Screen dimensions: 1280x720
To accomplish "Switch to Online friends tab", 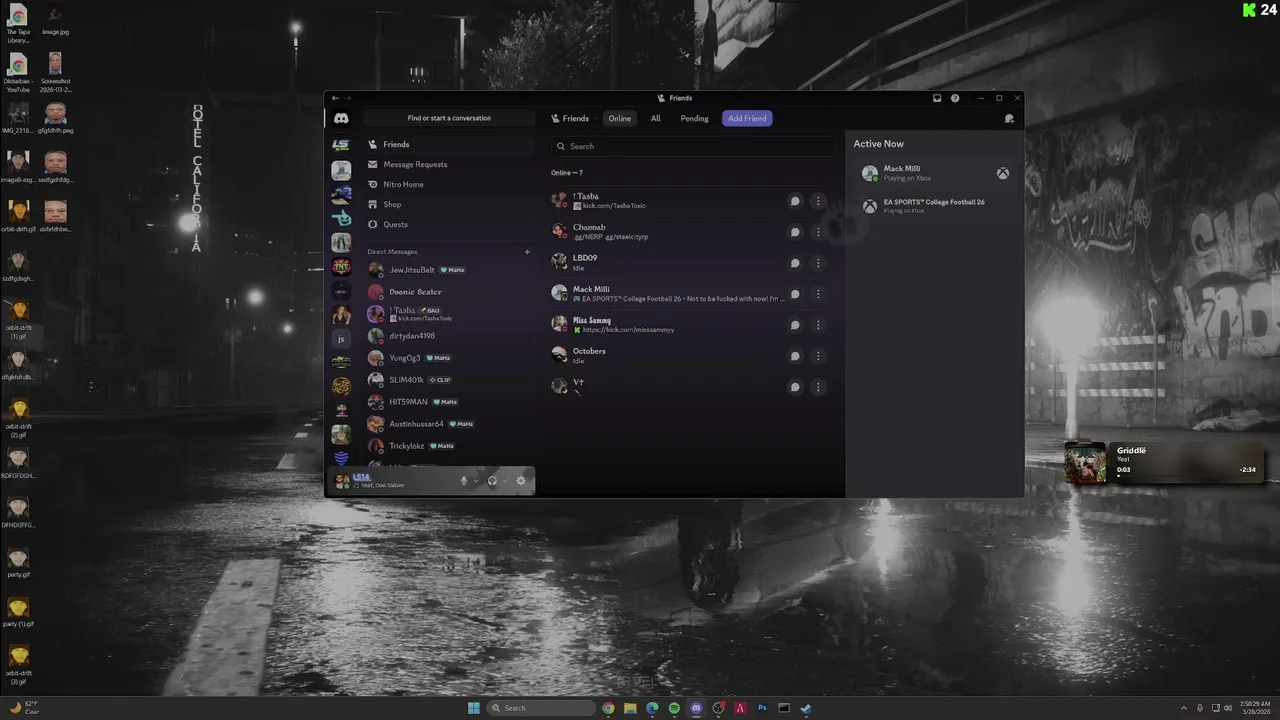I will point(620,118).
